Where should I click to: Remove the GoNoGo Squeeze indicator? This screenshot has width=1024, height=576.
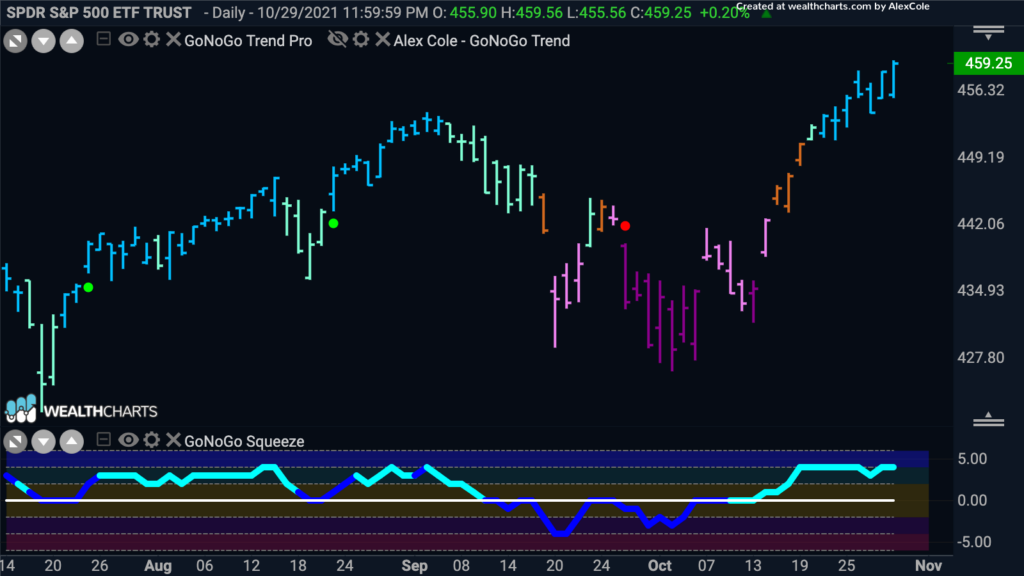click(173, 440)
